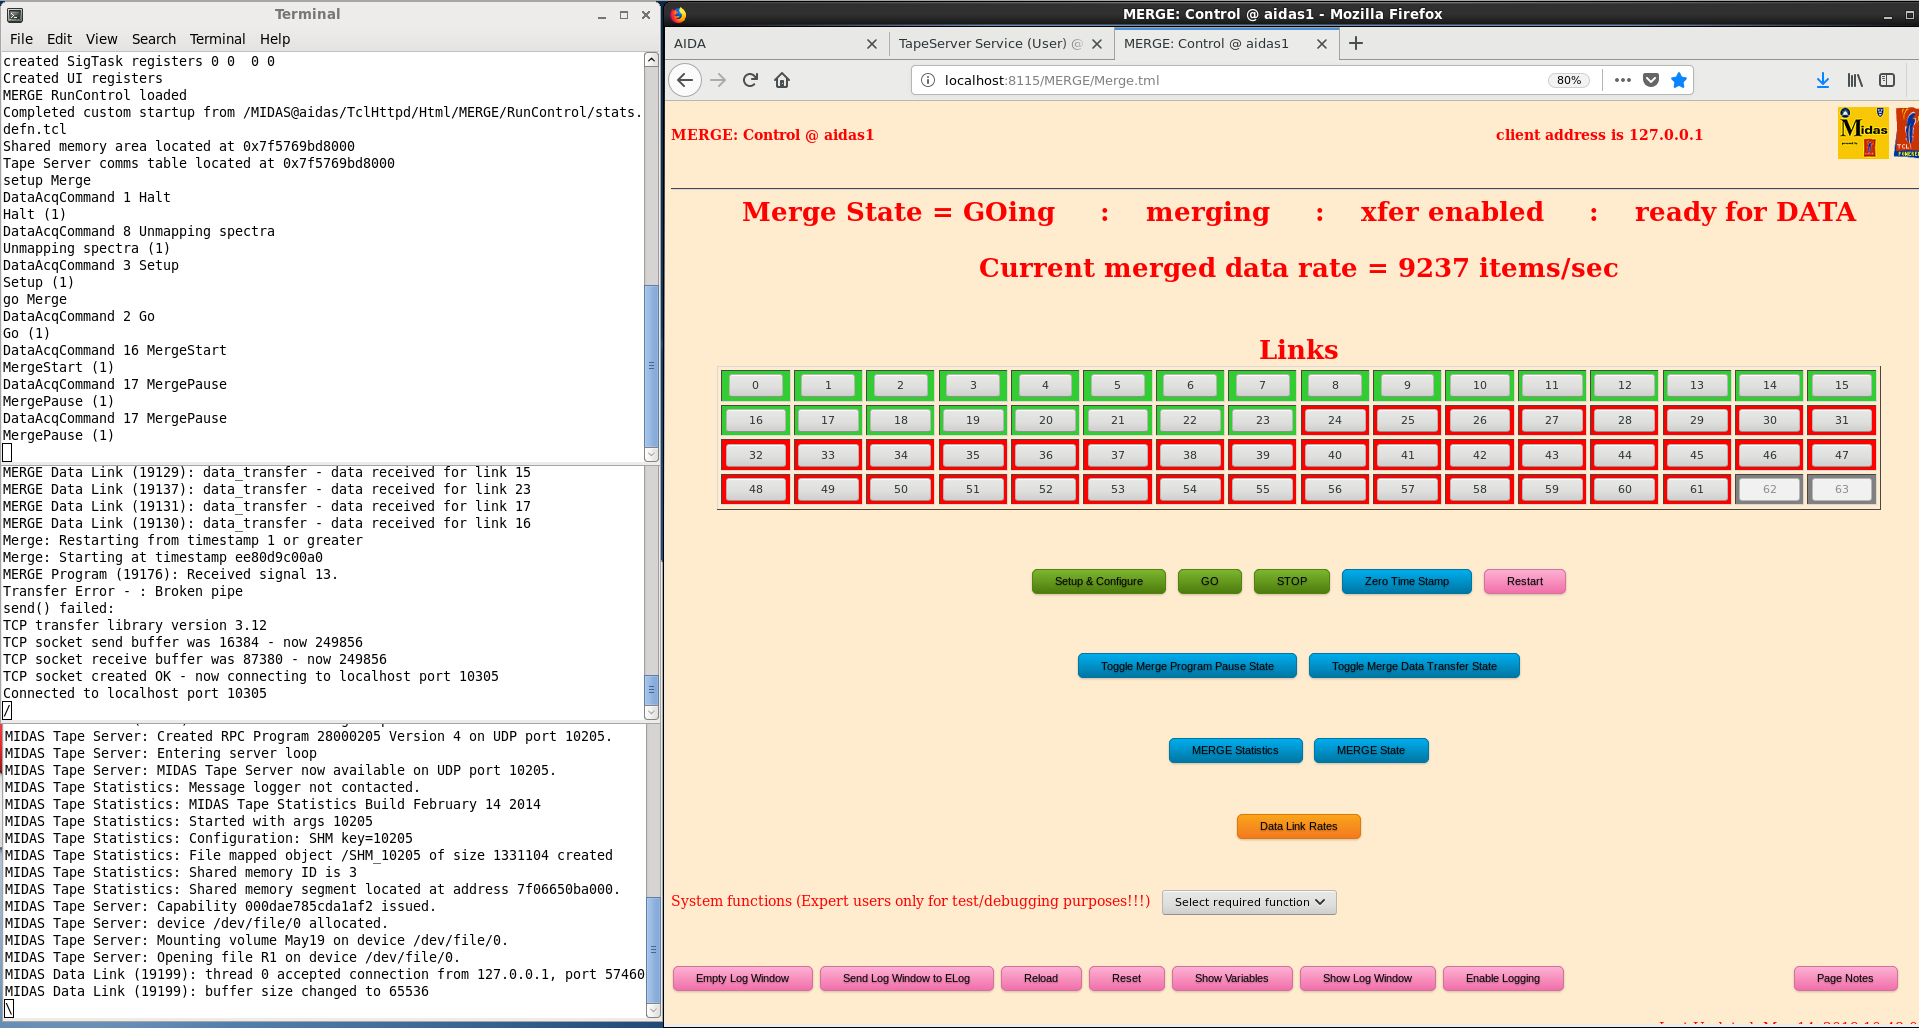This screenshot has width=1919, height=1028.
Task: Open MERGE Statistics
Action: (1235, 750)
